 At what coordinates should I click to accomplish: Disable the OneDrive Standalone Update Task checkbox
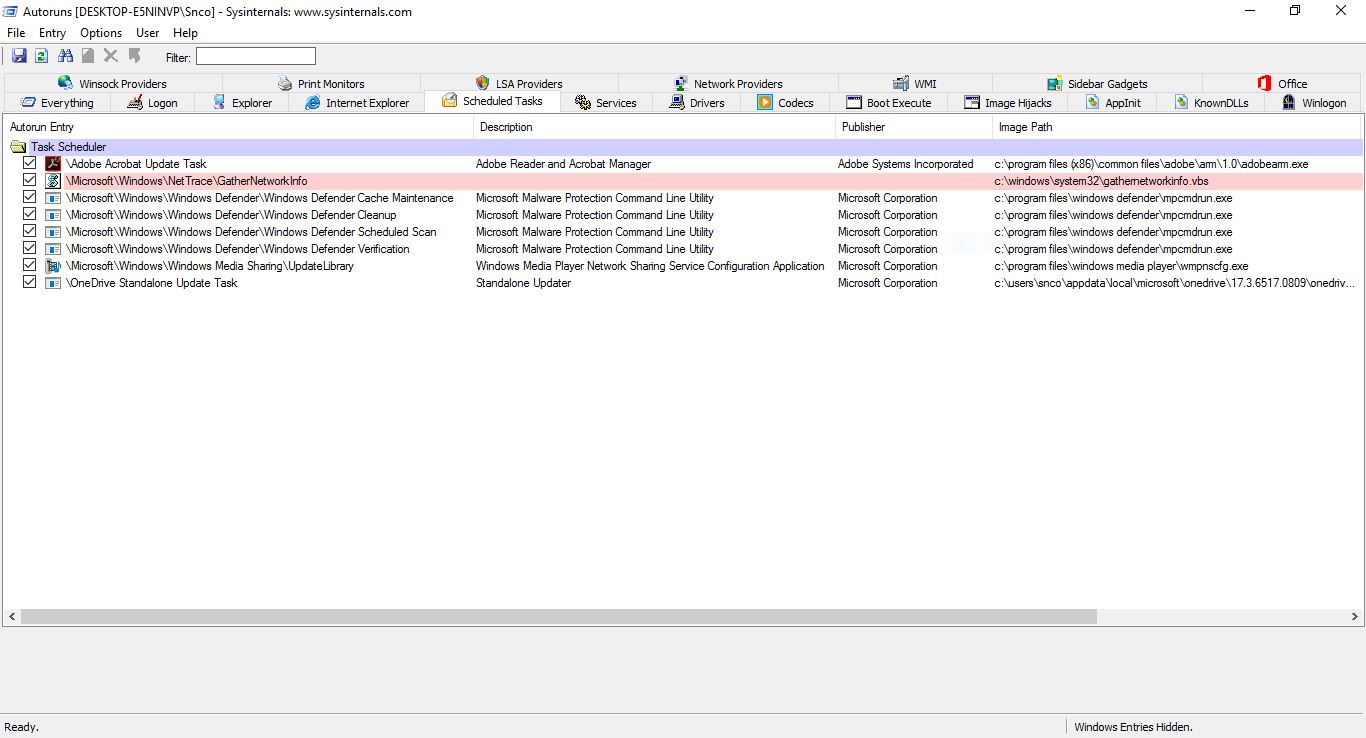pyautogui.click(x=30, y=283)
